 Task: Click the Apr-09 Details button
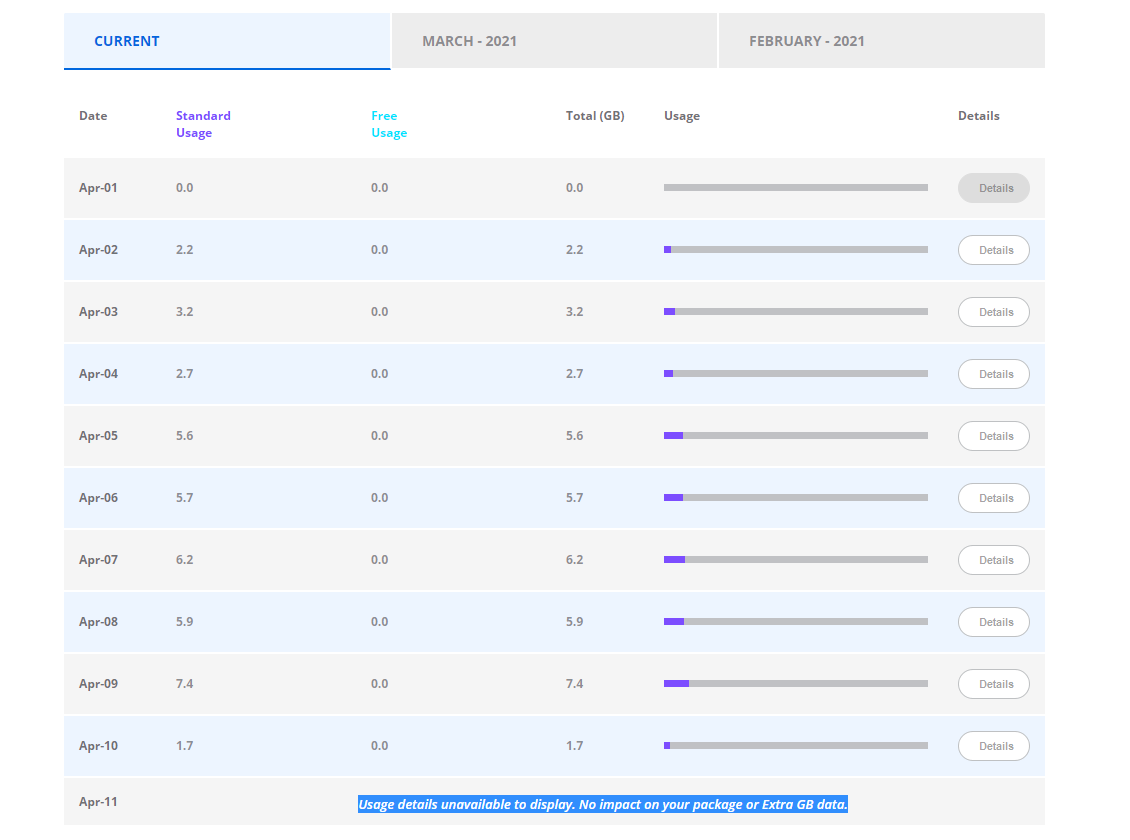click(x=994, y=684)
